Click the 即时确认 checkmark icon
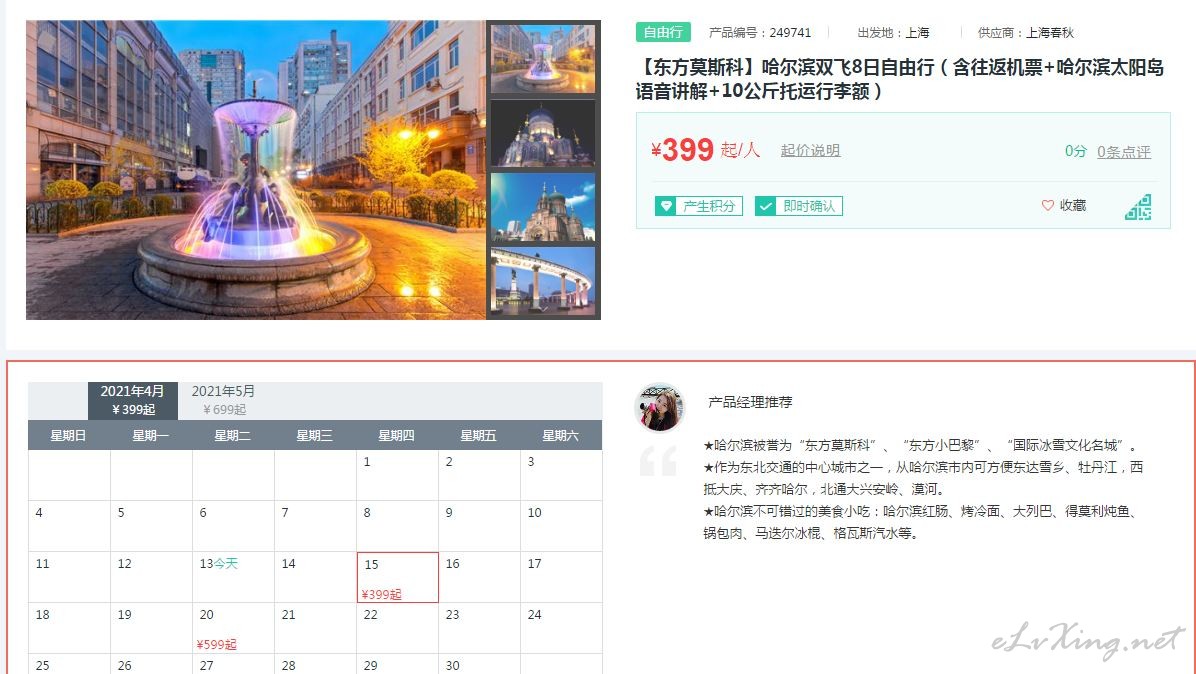Viewport: 1196px width, 674px height. tap(765, 206)
